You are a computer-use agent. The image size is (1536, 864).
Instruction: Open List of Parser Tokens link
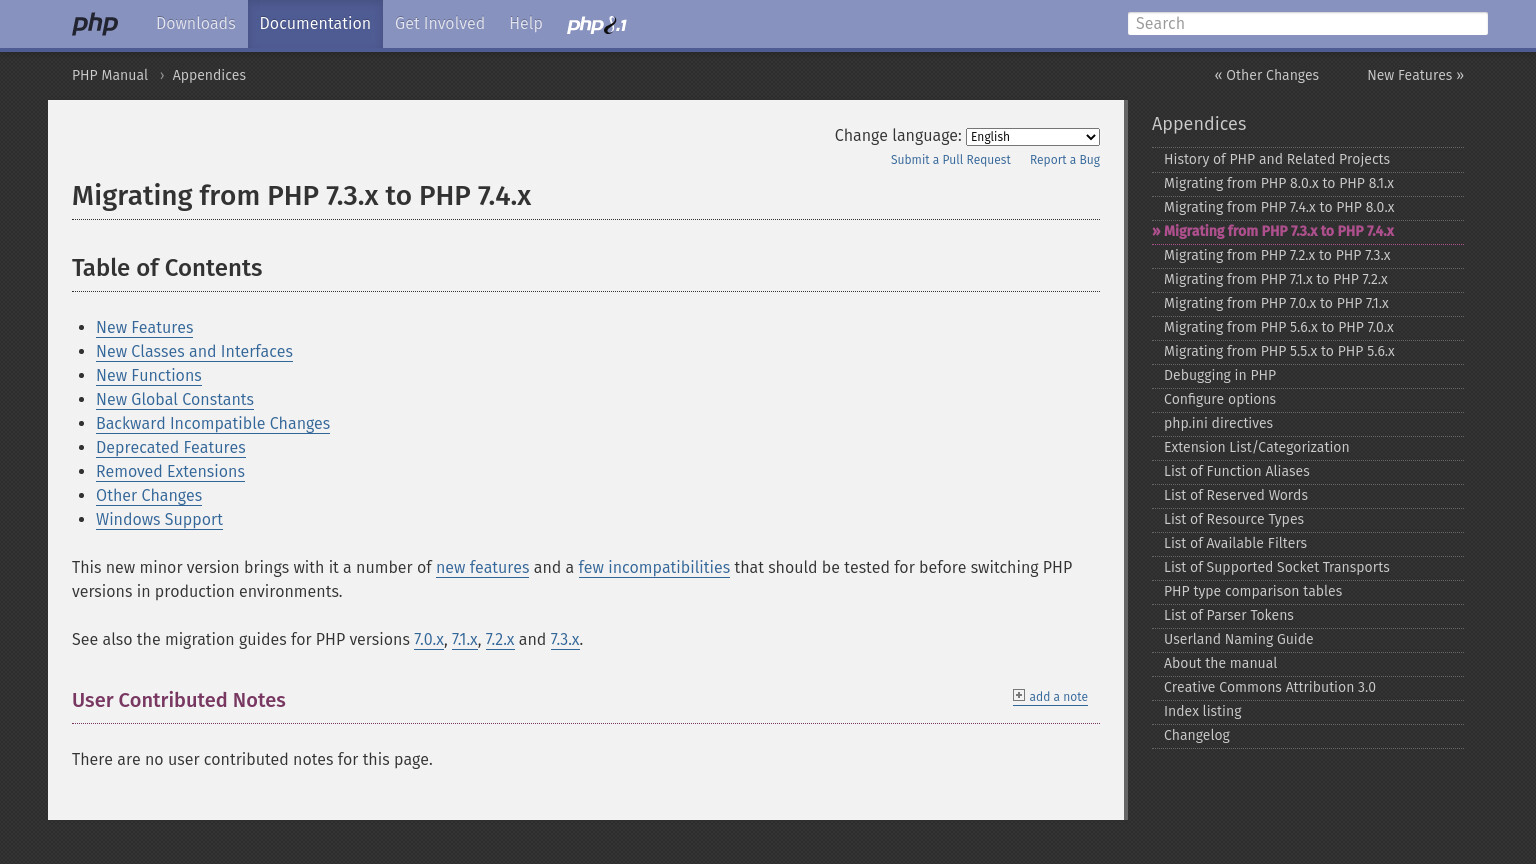(1308, 616)
